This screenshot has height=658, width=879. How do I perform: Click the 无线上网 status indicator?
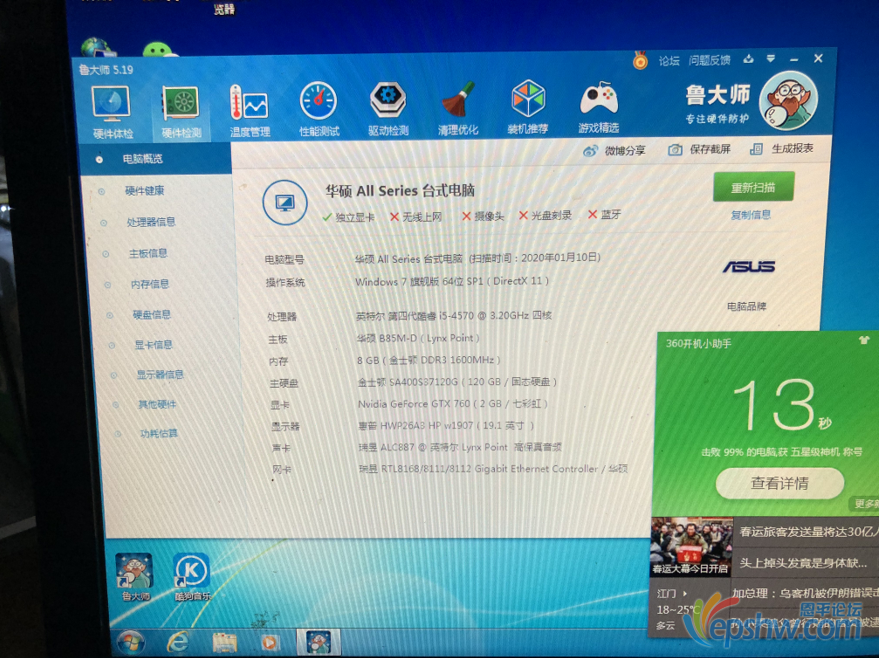416,216
